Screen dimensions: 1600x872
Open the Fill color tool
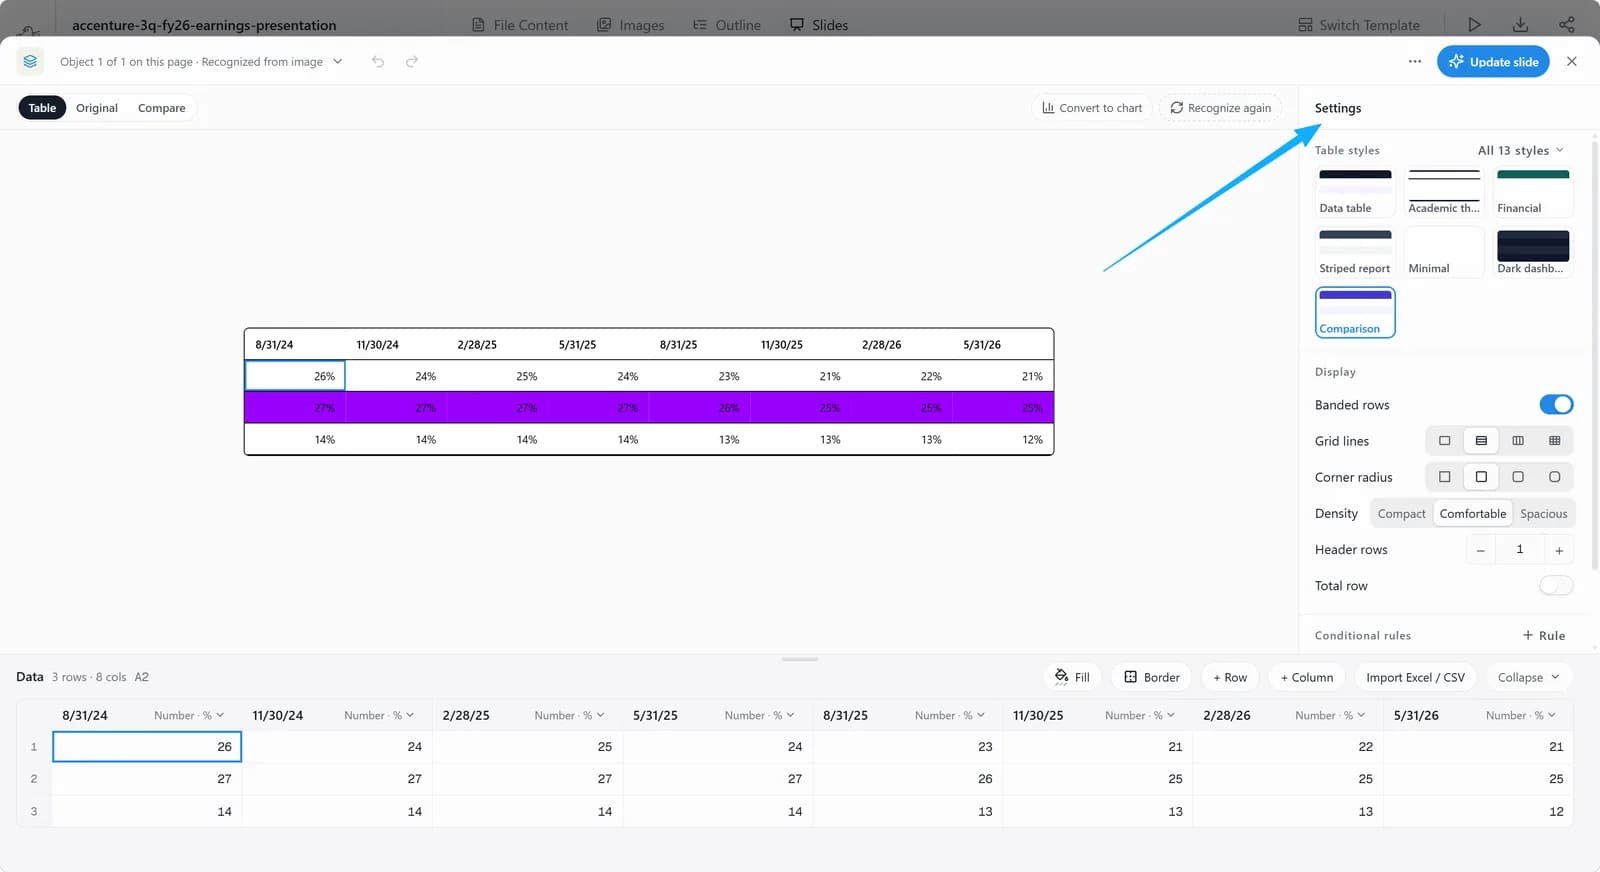(x=1072, y=677)
